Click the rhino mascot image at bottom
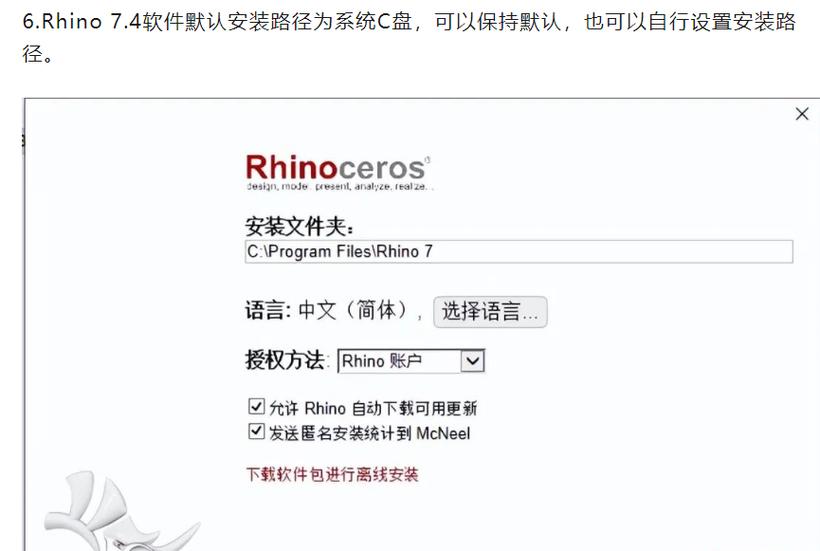This screenshot has width=820, height=551. click(x=120, y=511)
